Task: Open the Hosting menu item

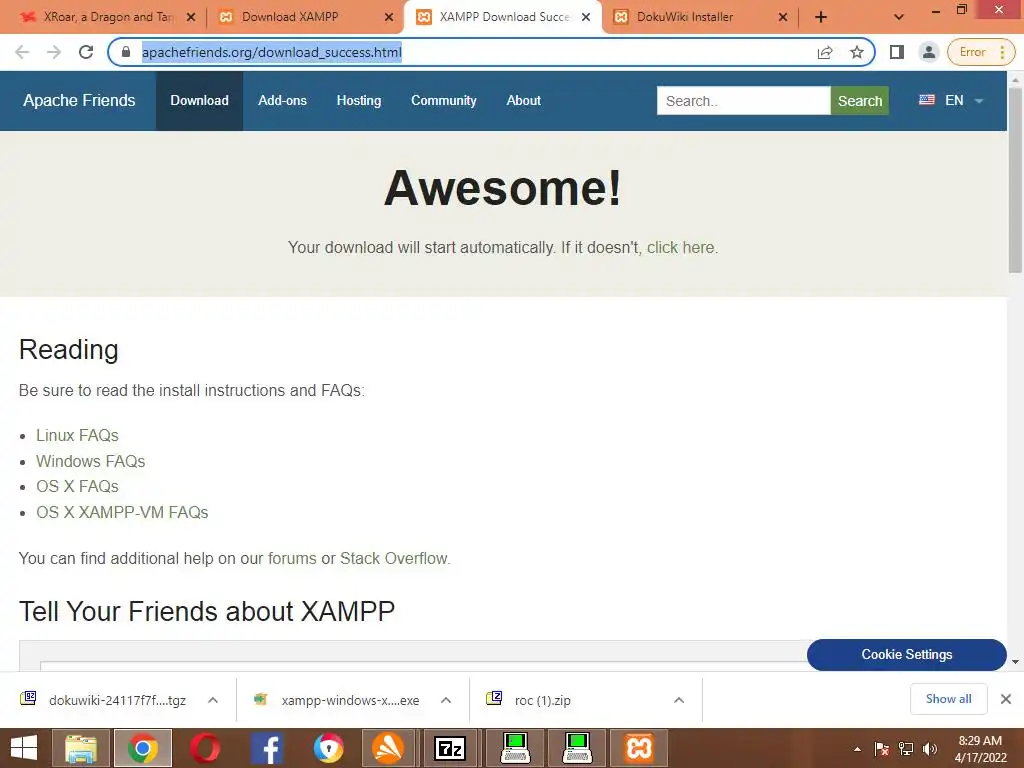Action: (x=359, y=101)
